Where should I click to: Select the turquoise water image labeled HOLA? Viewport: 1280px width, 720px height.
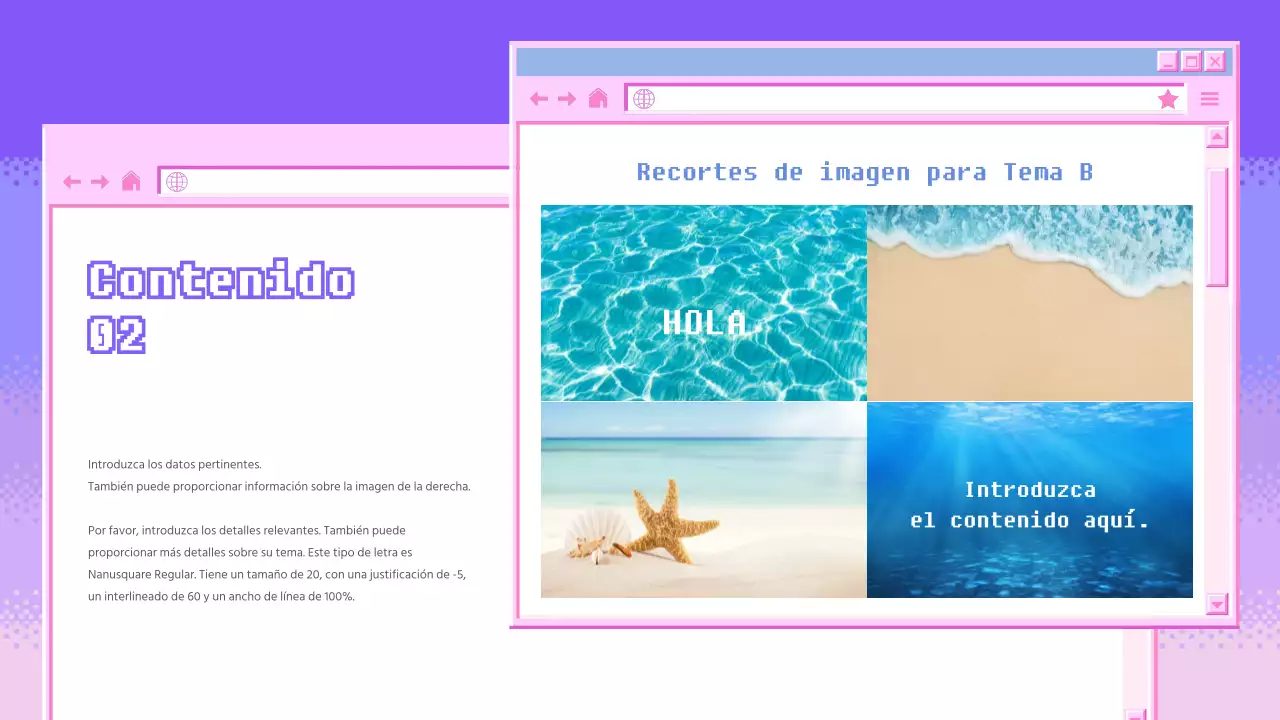click(x=703, y=303)
